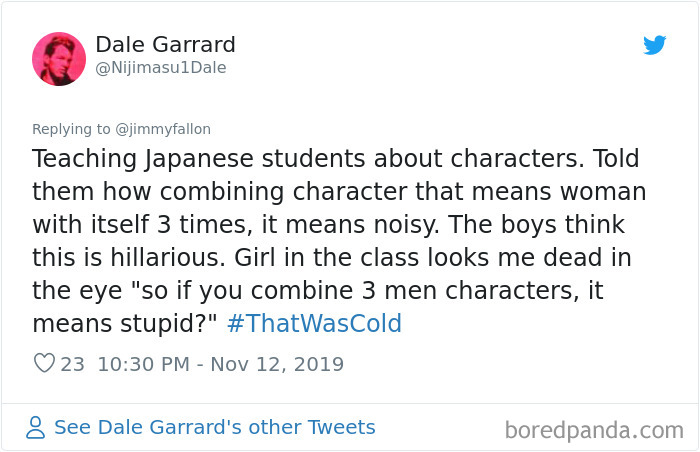Click the boredpanda.com watermark
Viewport: 700px width, 452px height.
click(594, 431)
